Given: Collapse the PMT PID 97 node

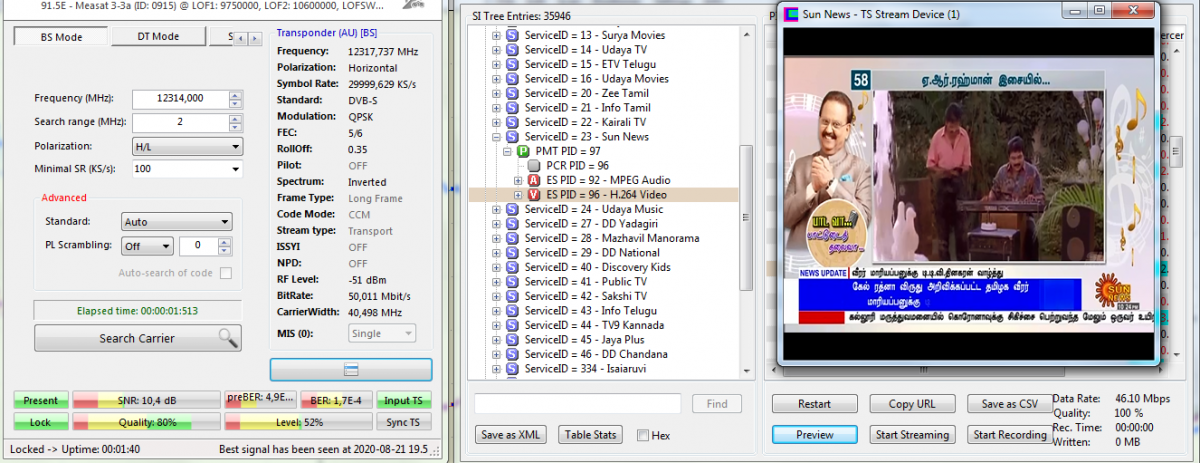Looking at the screenshot, I should [507, 151].
